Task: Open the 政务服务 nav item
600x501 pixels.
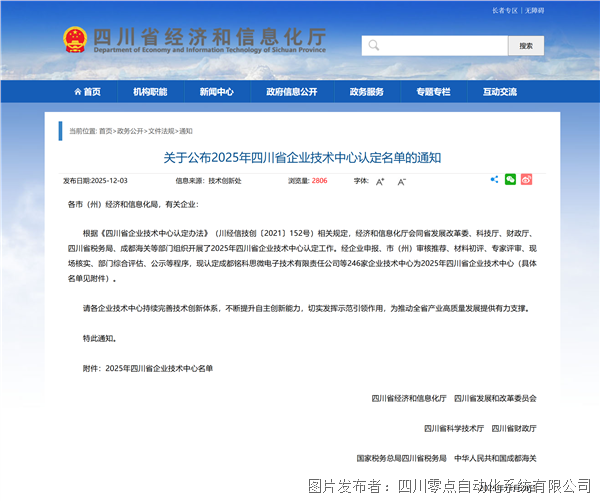Action: tap(366, 92)
